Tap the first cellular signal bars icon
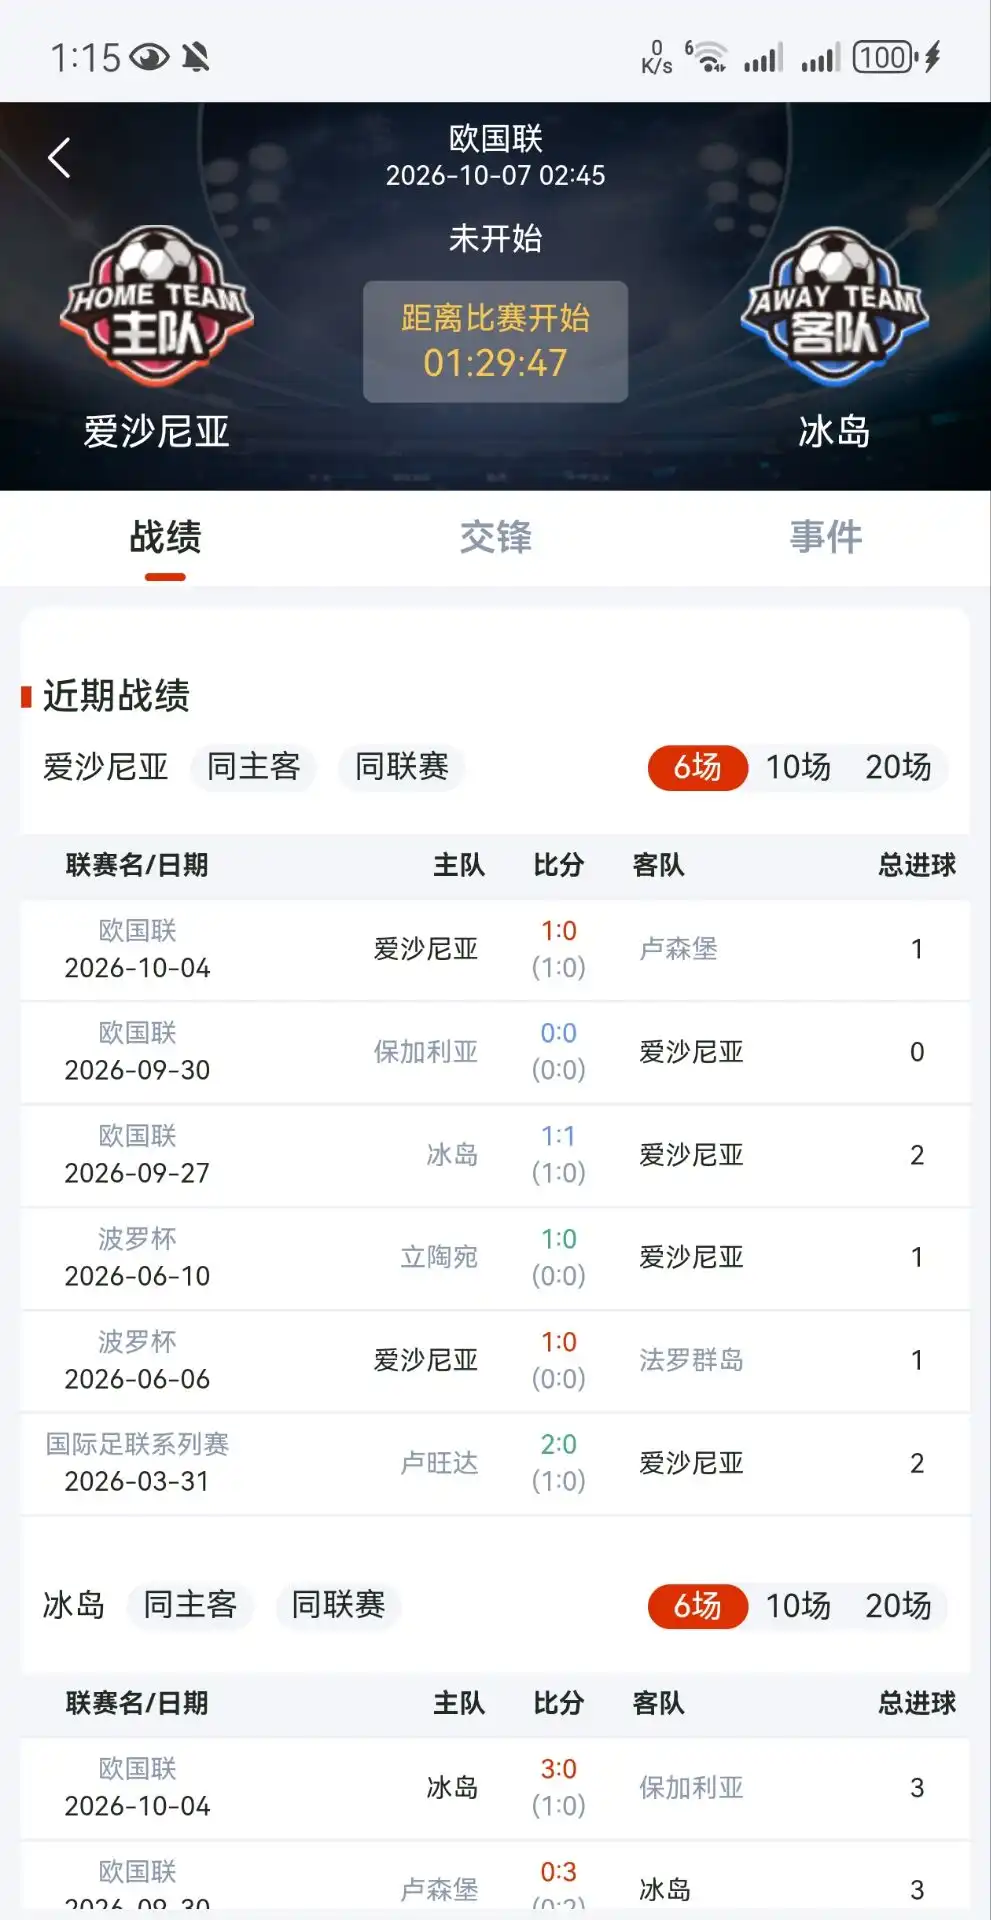Screen dimensions: 991x1920 pyautogui.click(x=763, y=58)
